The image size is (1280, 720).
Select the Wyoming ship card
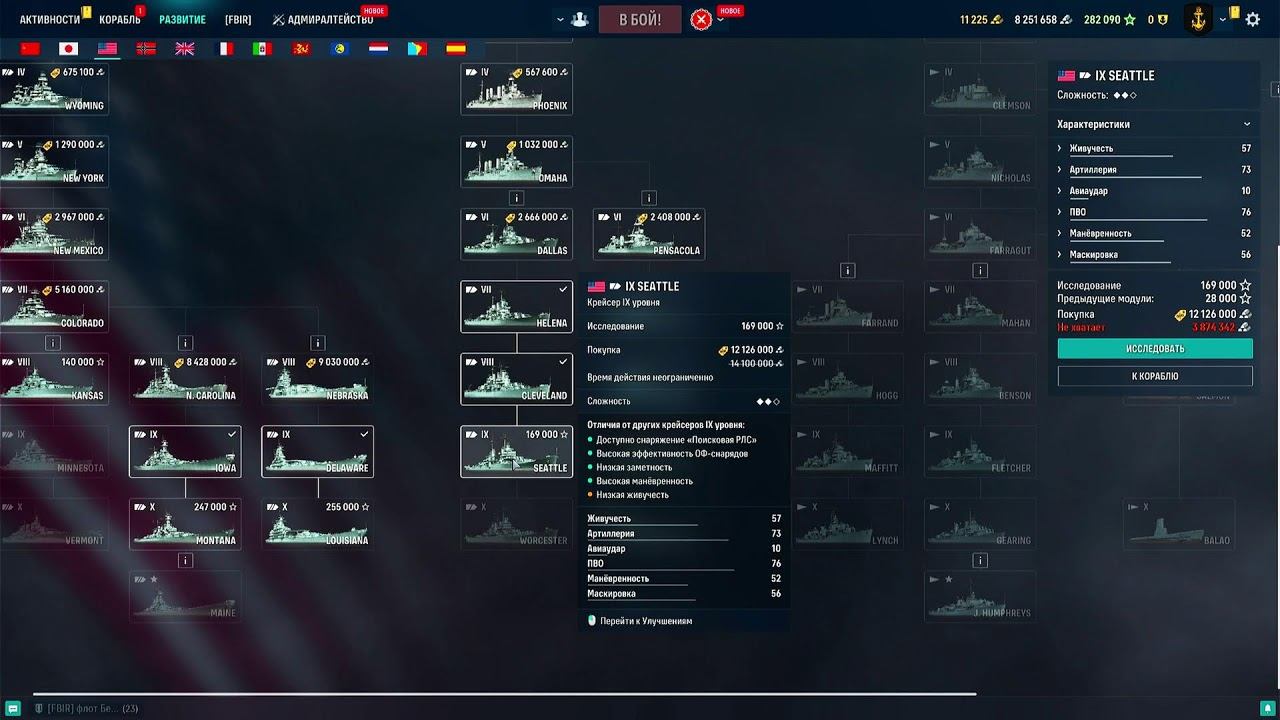[53, 89]
